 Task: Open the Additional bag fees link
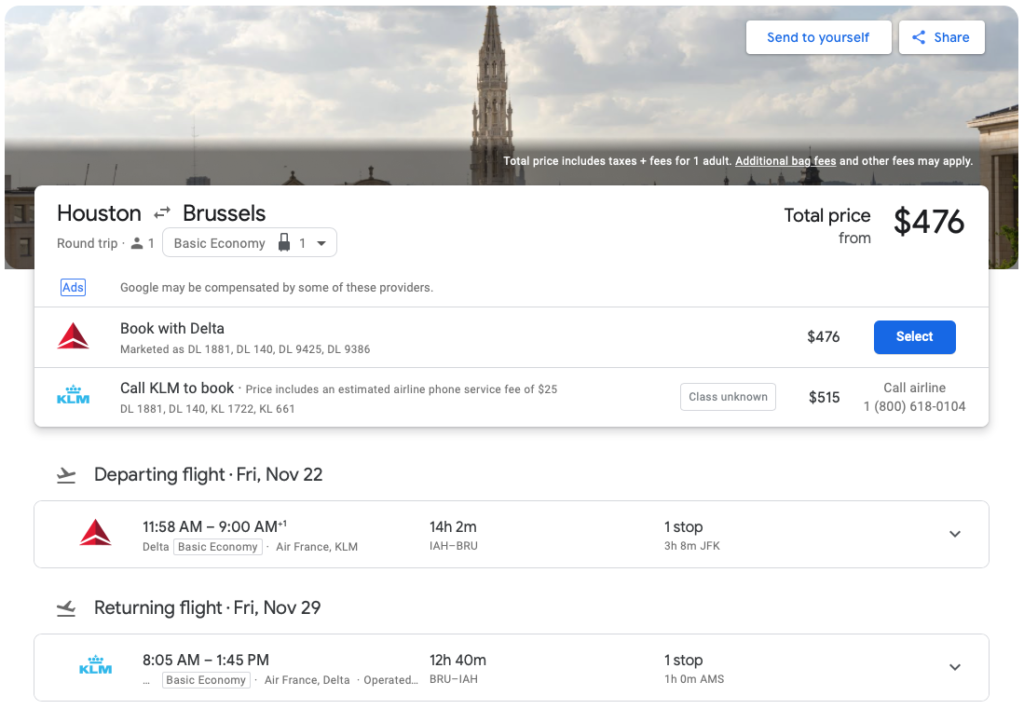click(785, 161)
